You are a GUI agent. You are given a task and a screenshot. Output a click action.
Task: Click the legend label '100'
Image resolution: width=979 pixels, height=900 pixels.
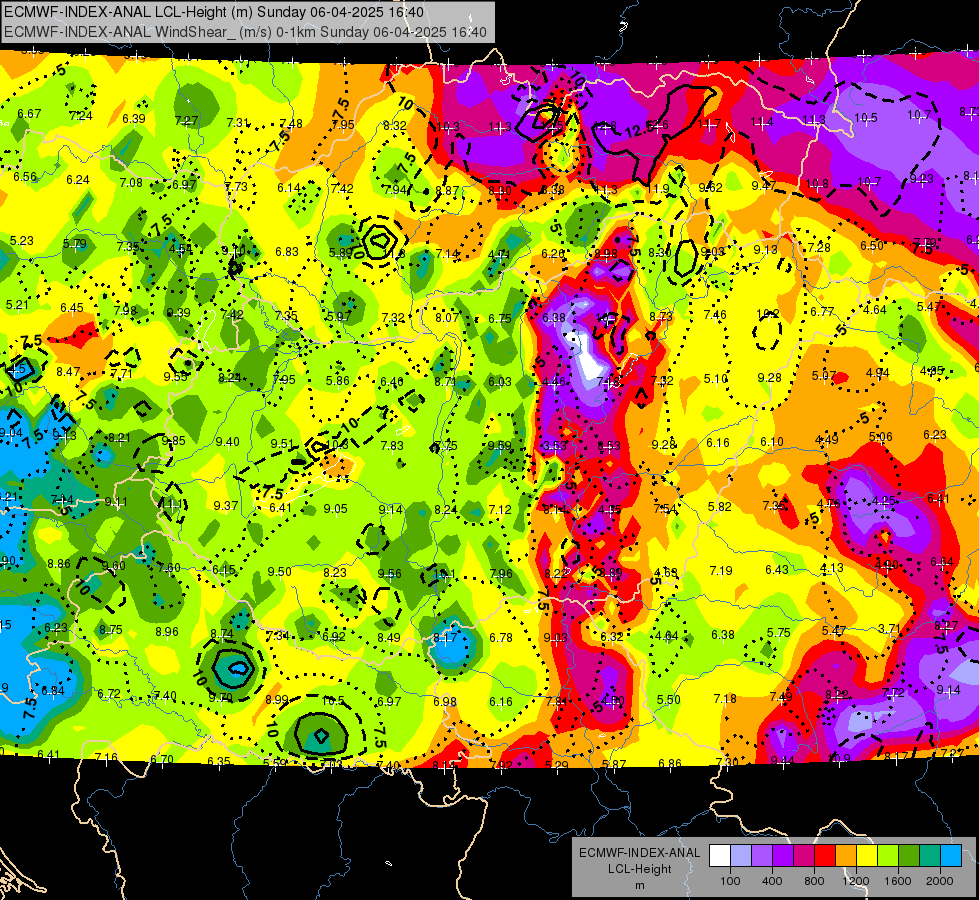tap(730, 881)
